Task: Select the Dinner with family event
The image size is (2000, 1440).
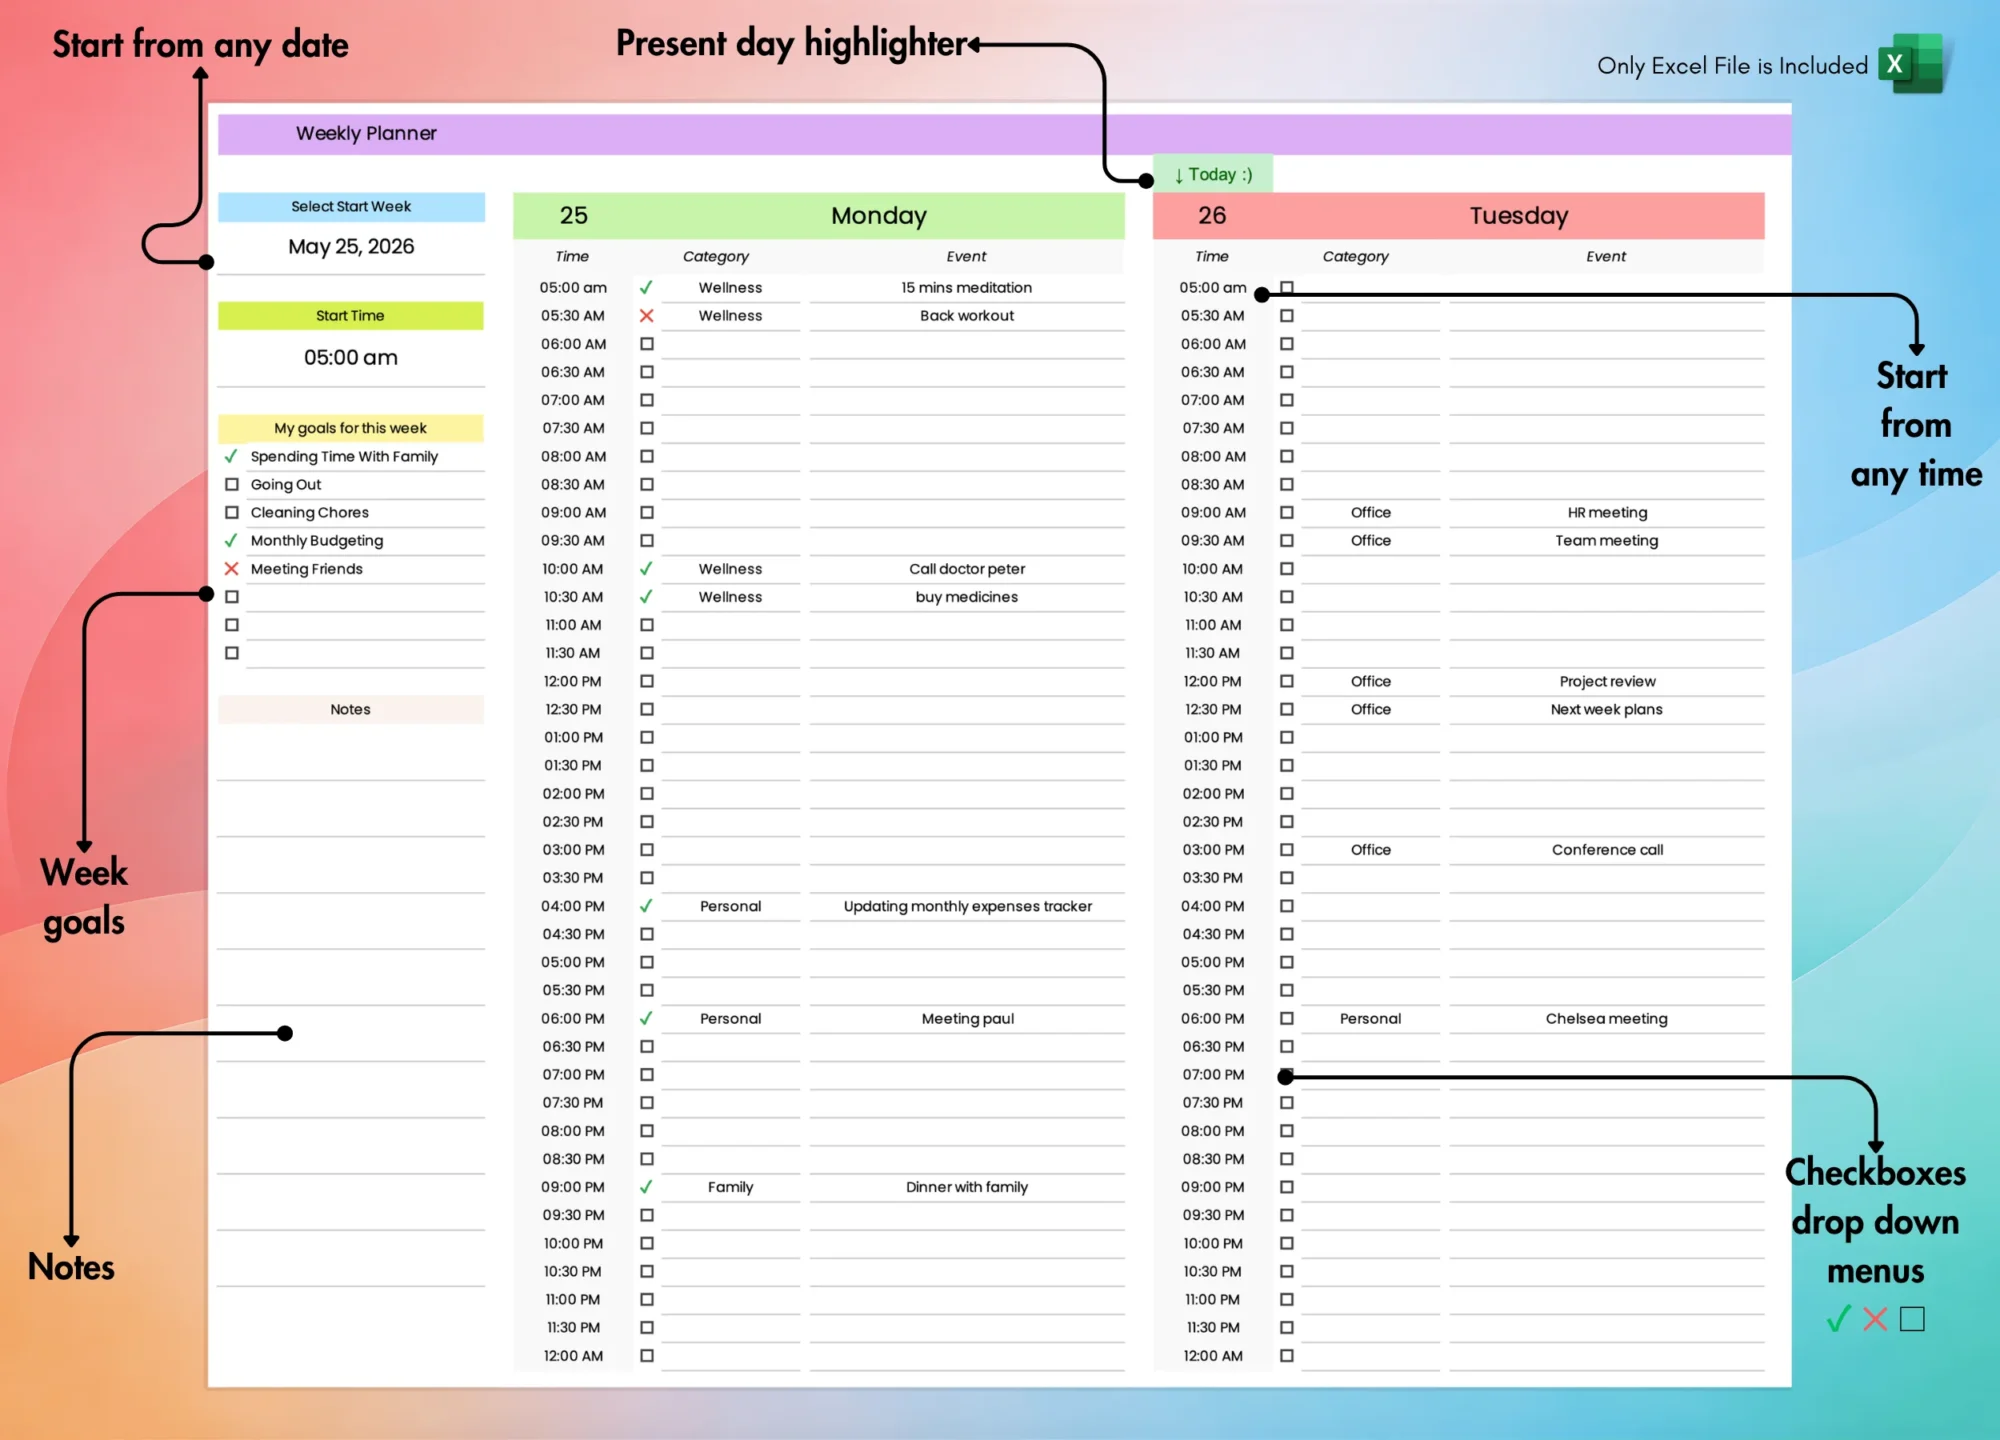Action: coord(966,1188)
